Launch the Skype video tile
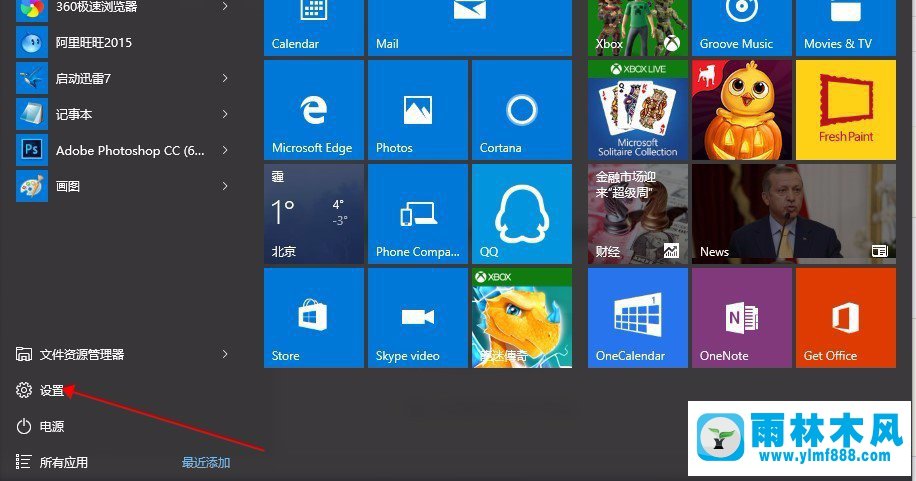Image resolution: width=916 pixels, height=481 pixels. (x=418, y=318)
